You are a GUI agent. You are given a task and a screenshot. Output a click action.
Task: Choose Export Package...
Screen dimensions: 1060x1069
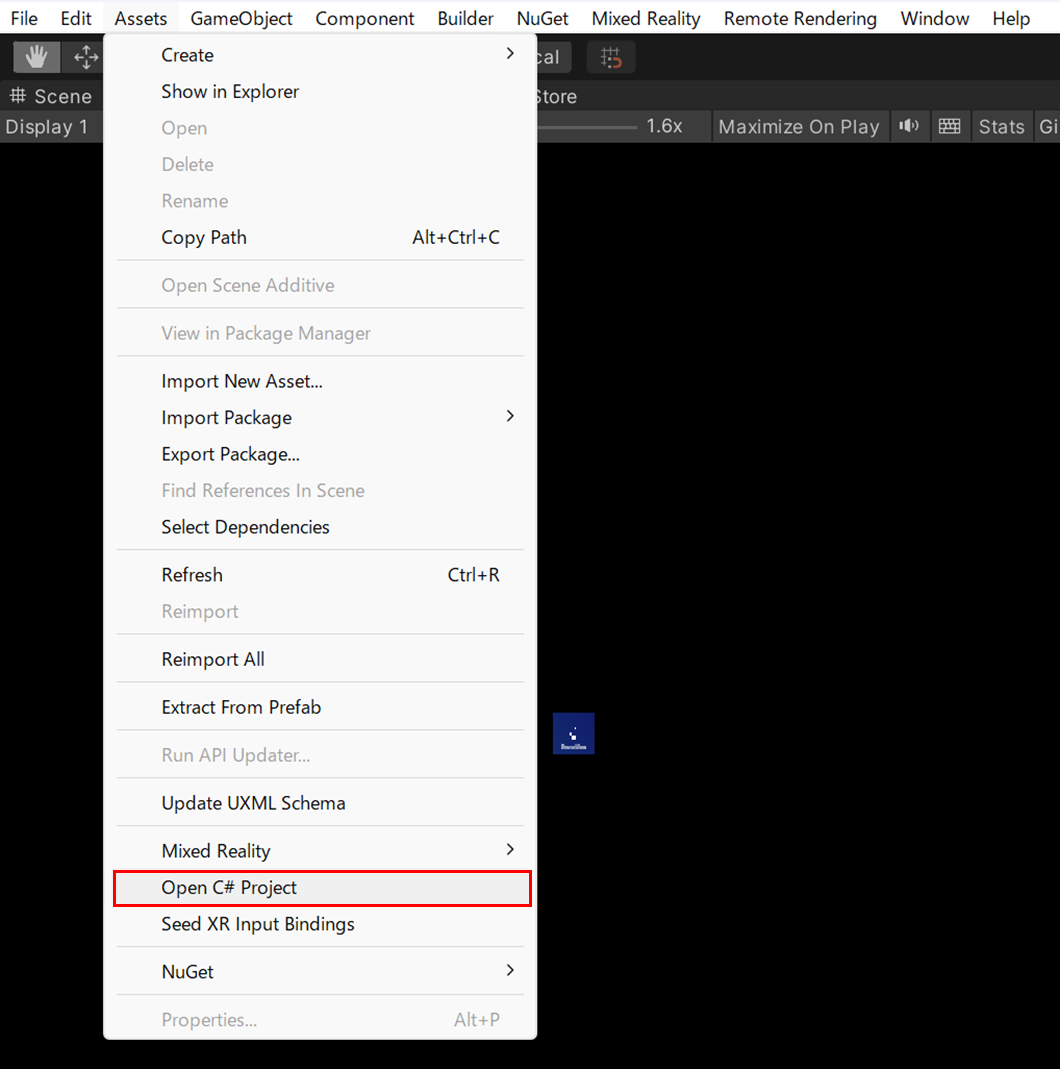320,454
